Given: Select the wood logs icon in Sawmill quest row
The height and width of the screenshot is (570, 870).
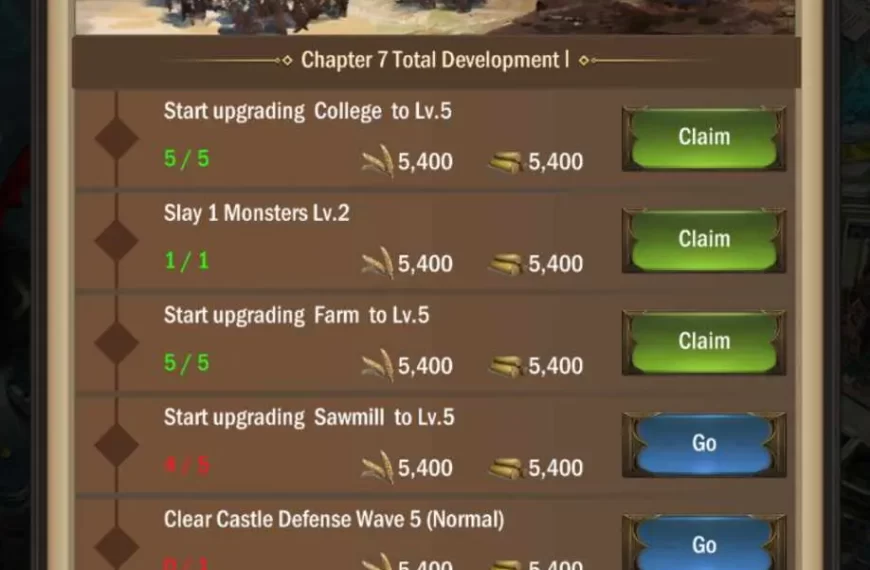Looking at the screenshot, I should coord(505,469).
